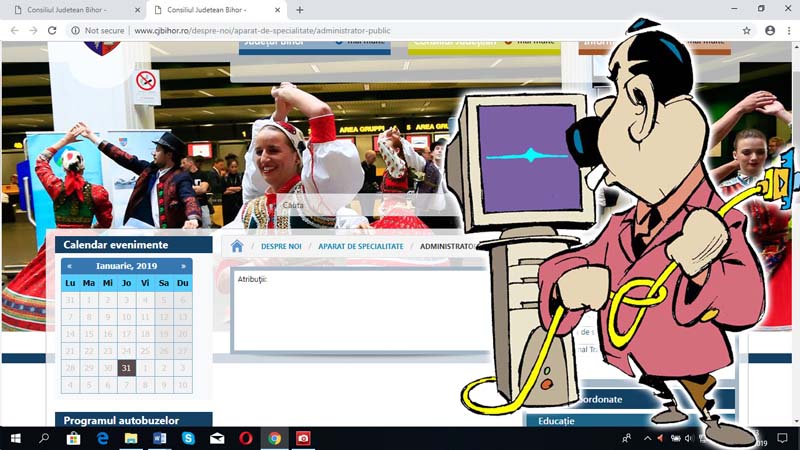This screenshot has width=800, height=450.
Task: Show previous month in events calendar
Action: click(69, 266)
